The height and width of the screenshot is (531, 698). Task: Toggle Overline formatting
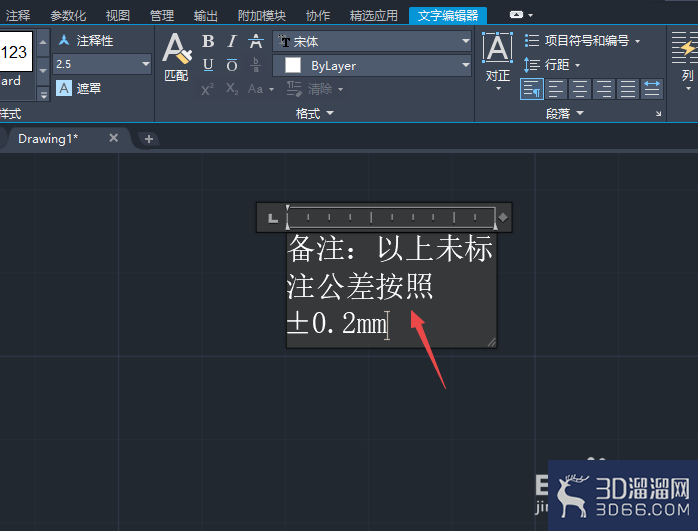[231, 65]
